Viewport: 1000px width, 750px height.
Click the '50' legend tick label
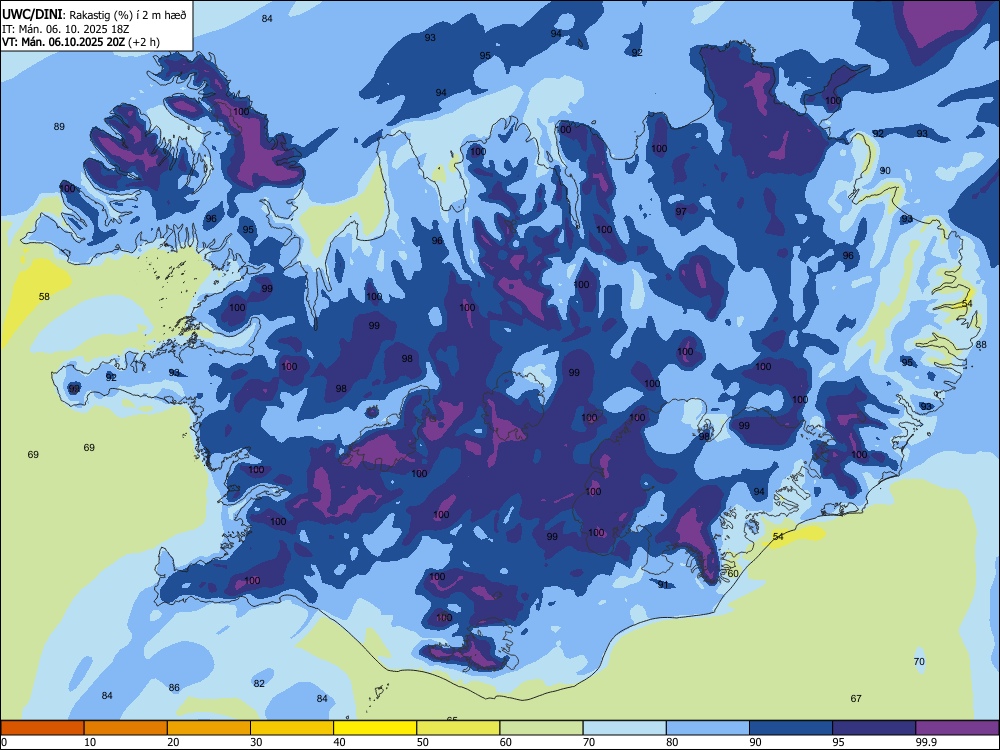click(x=423, y=742)
